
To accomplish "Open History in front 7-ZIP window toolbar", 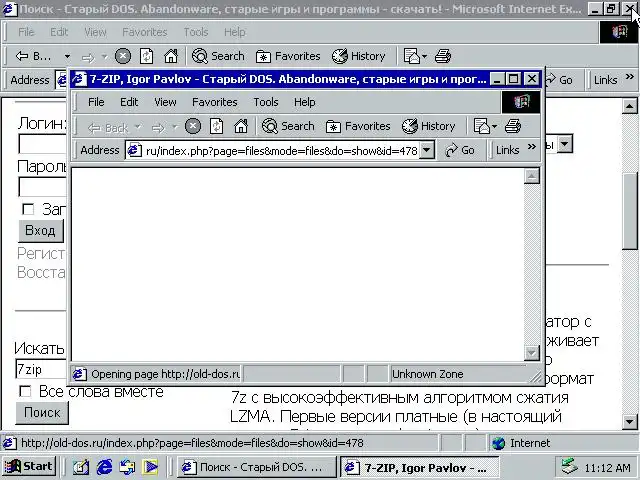I will (428, 126).
